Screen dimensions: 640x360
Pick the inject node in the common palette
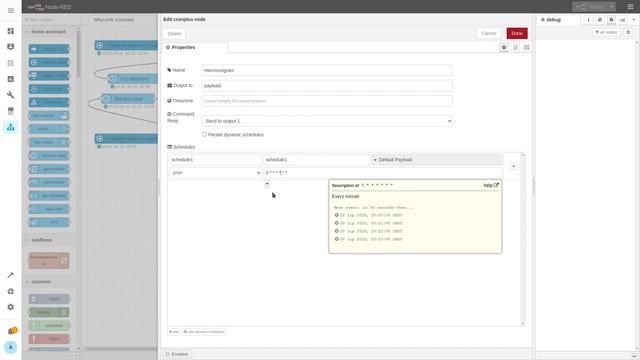(49, 299)
